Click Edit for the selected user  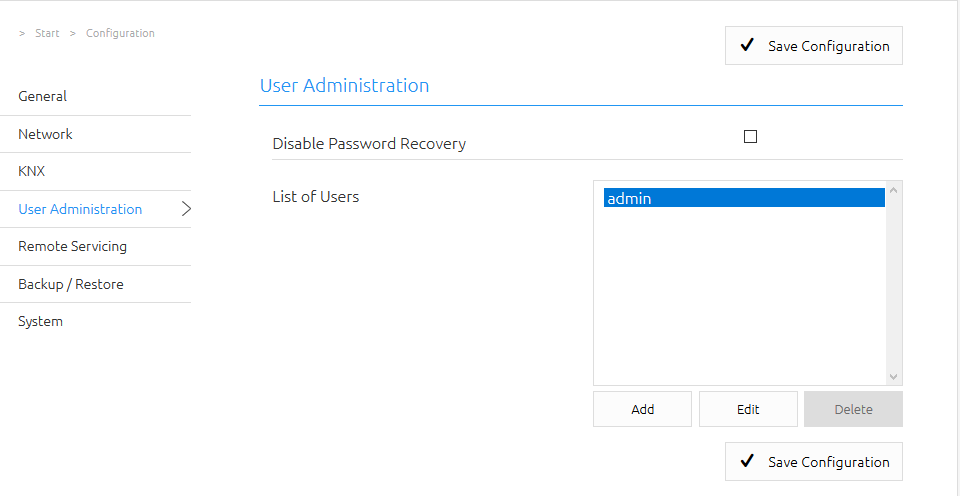pos(748,409)
